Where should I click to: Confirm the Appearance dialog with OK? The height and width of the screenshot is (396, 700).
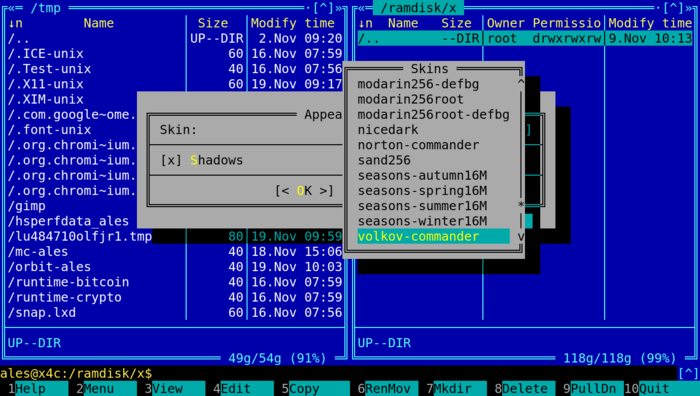point(304,191)
